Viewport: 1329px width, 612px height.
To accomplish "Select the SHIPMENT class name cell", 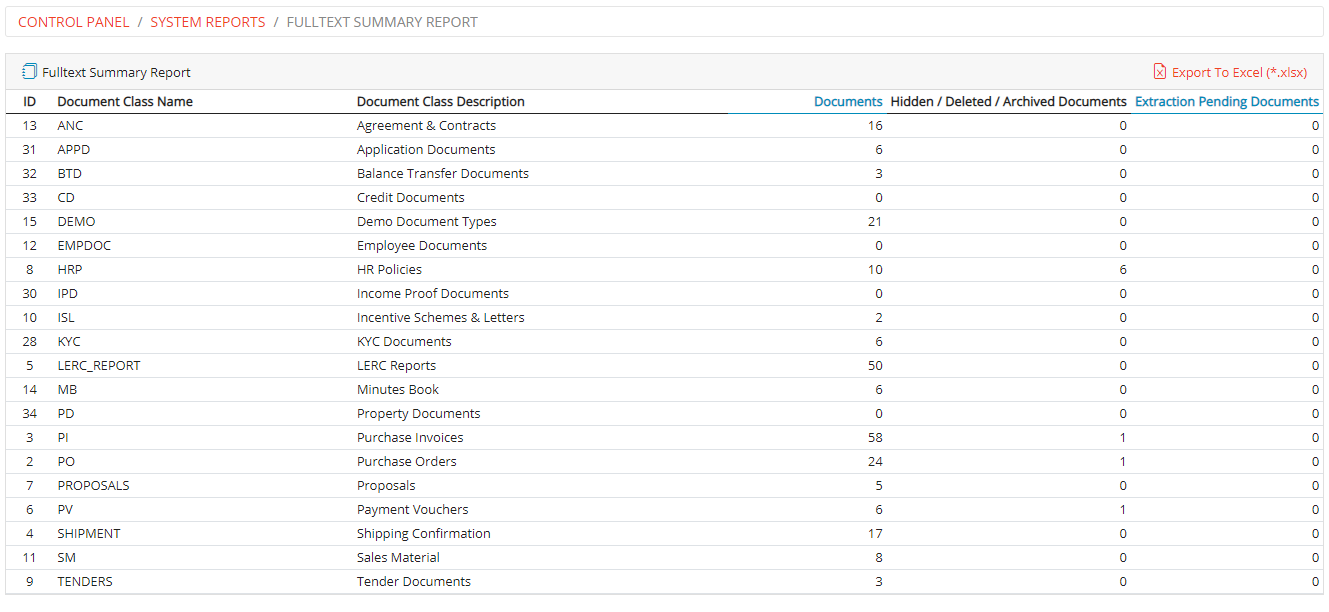I will tap(89, 534).
